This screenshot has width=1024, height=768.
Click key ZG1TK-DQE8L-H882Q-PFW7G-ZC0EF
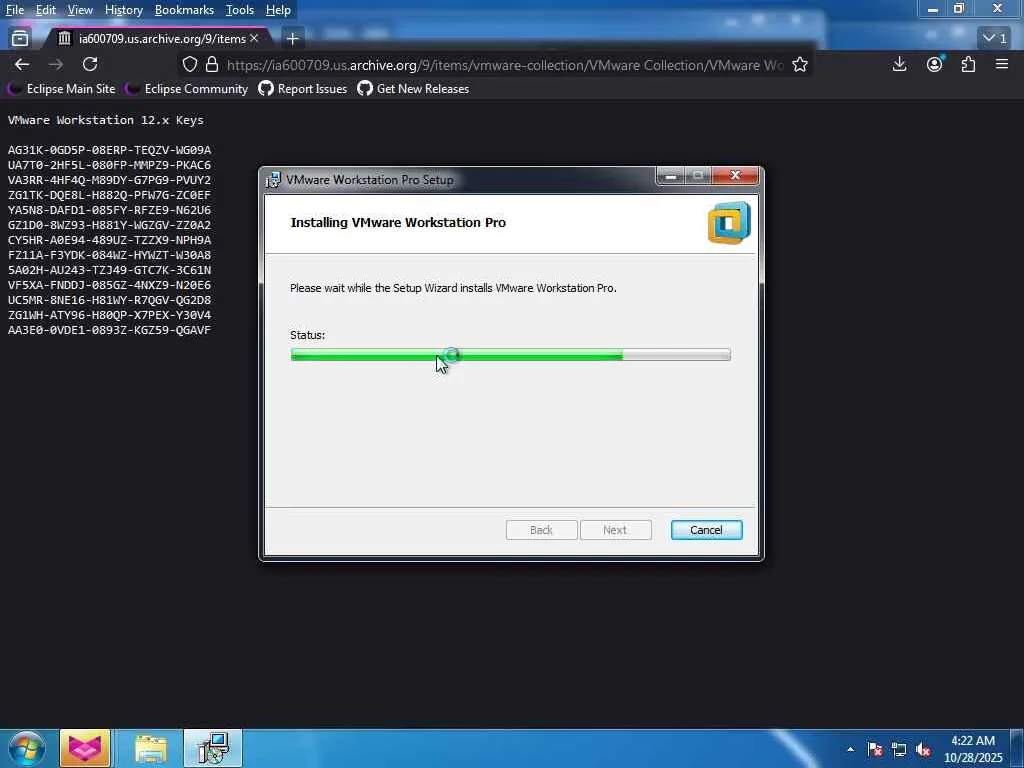click(x=109, y=195)
